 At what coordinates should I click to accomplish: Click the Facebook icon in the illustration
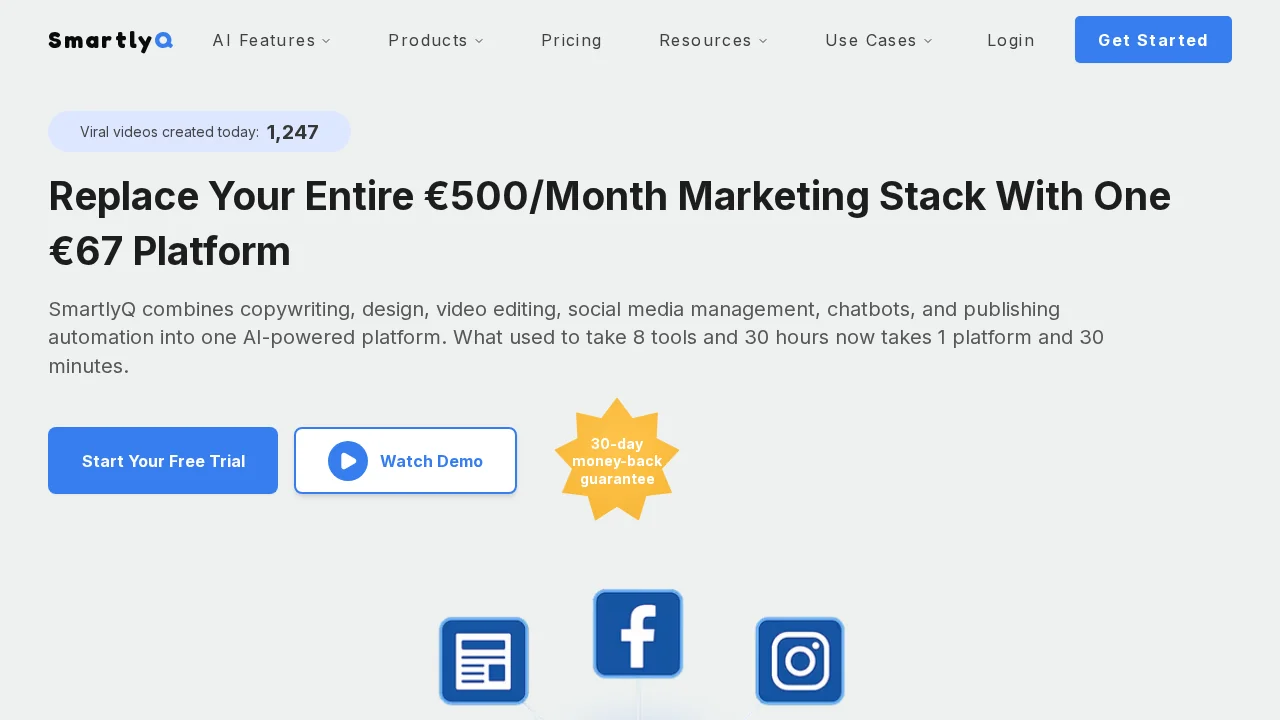pos(637,633)
